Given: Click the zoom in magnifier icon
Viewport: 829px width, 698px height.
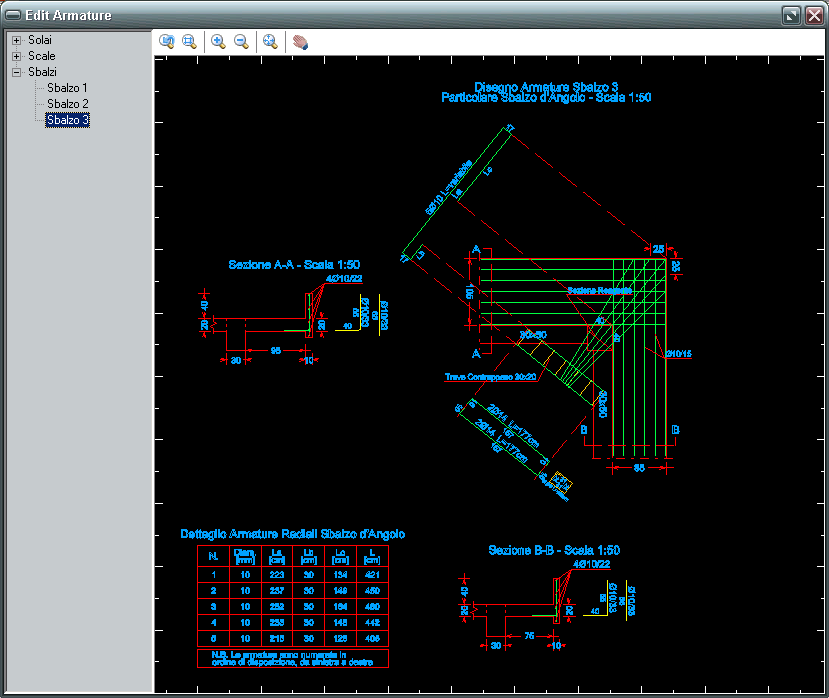Looking at the screenshot, I should pyautogui.click(x=218, y=41).
